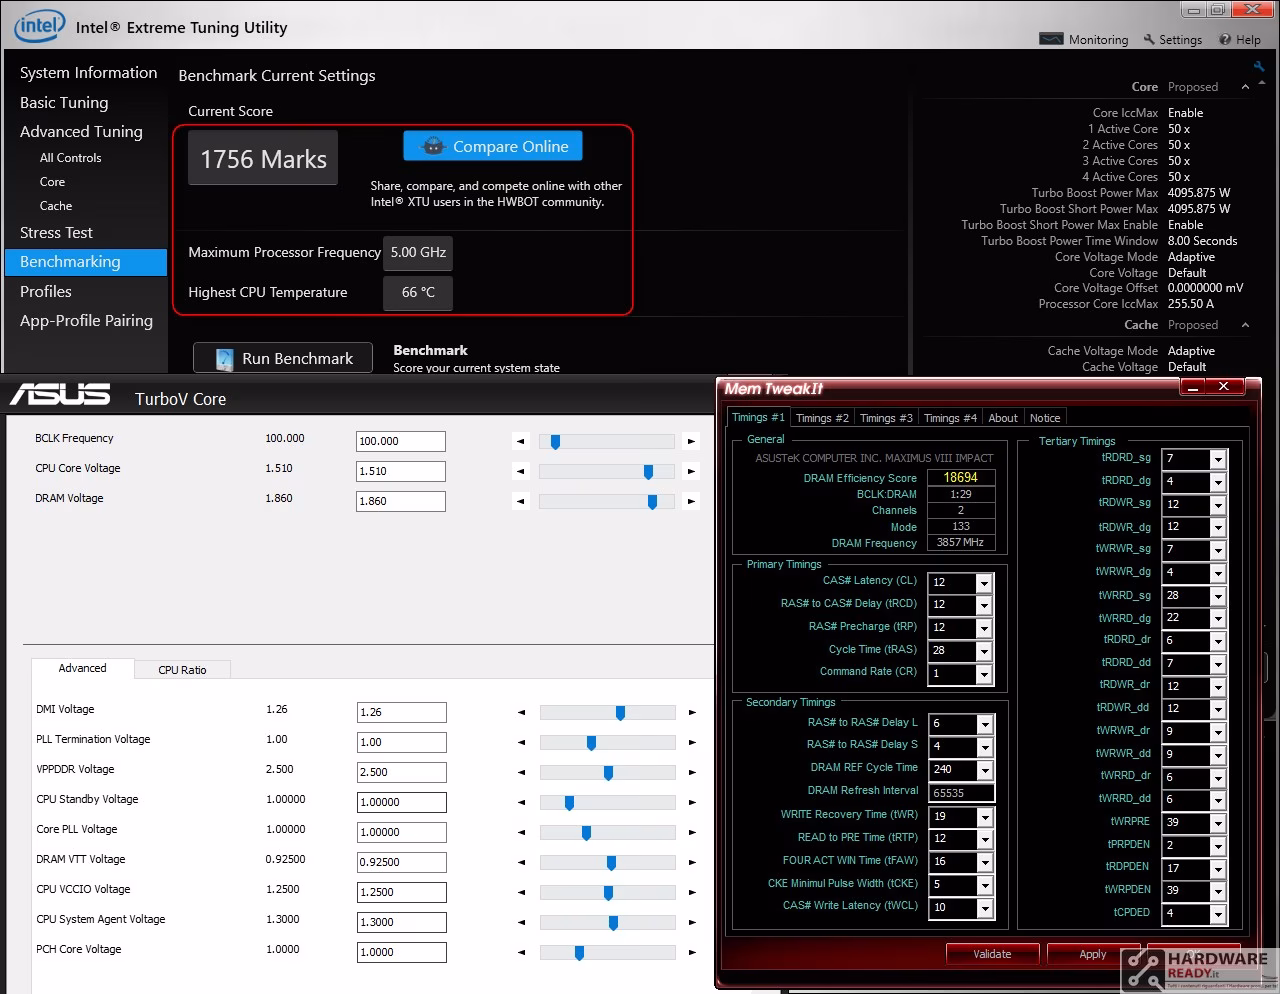Decrease CPU Core Voltage with left arrow

point(520,471)
